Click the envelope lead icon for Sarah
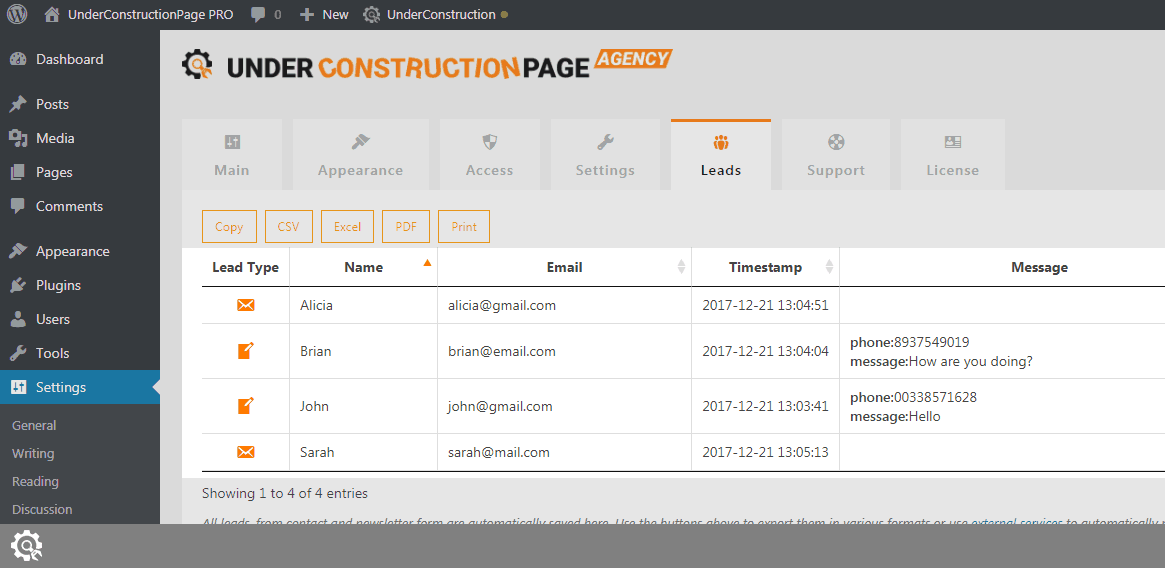Image resolution: width=1165 pixels, height=568 pixels. (246, 452)
